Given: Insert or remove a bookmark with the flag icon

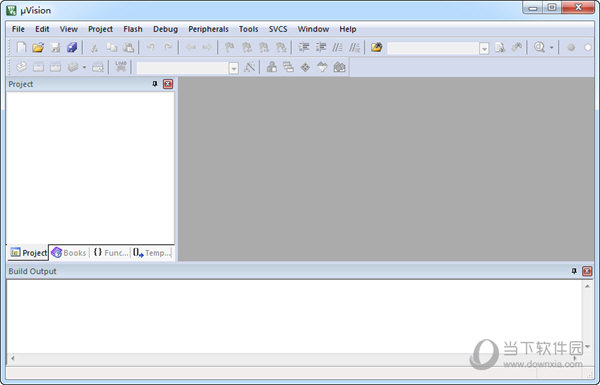Looking at the screenshot, I should point(229,47).
